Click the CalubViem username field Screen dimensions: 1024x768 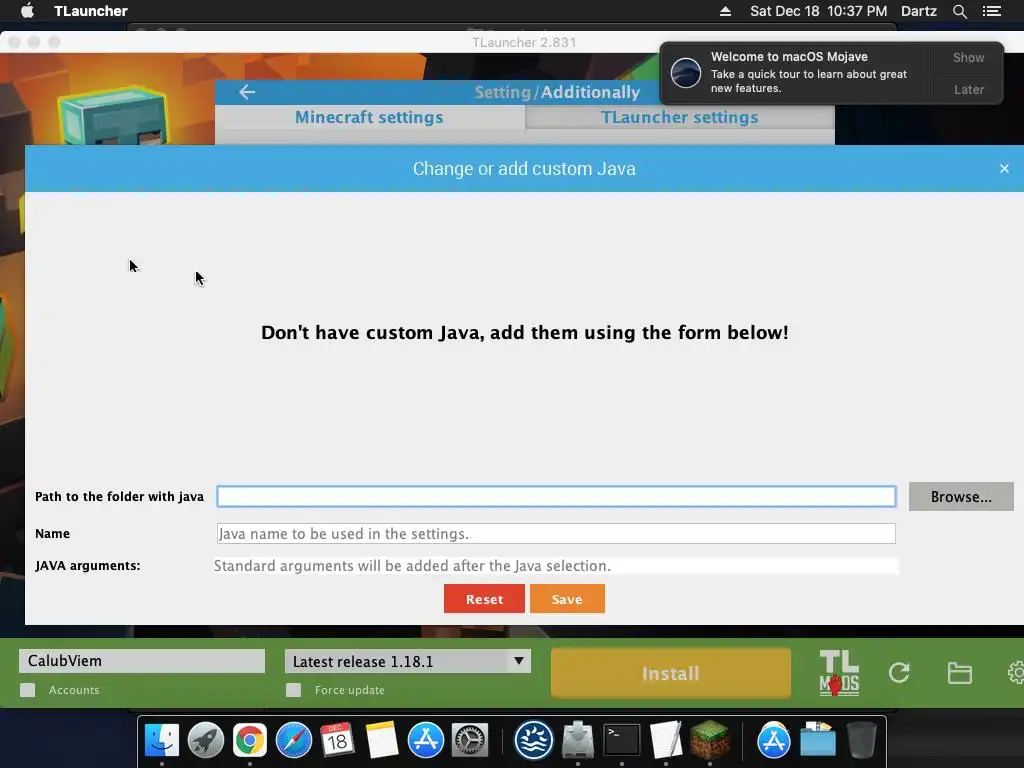point(142,661)
